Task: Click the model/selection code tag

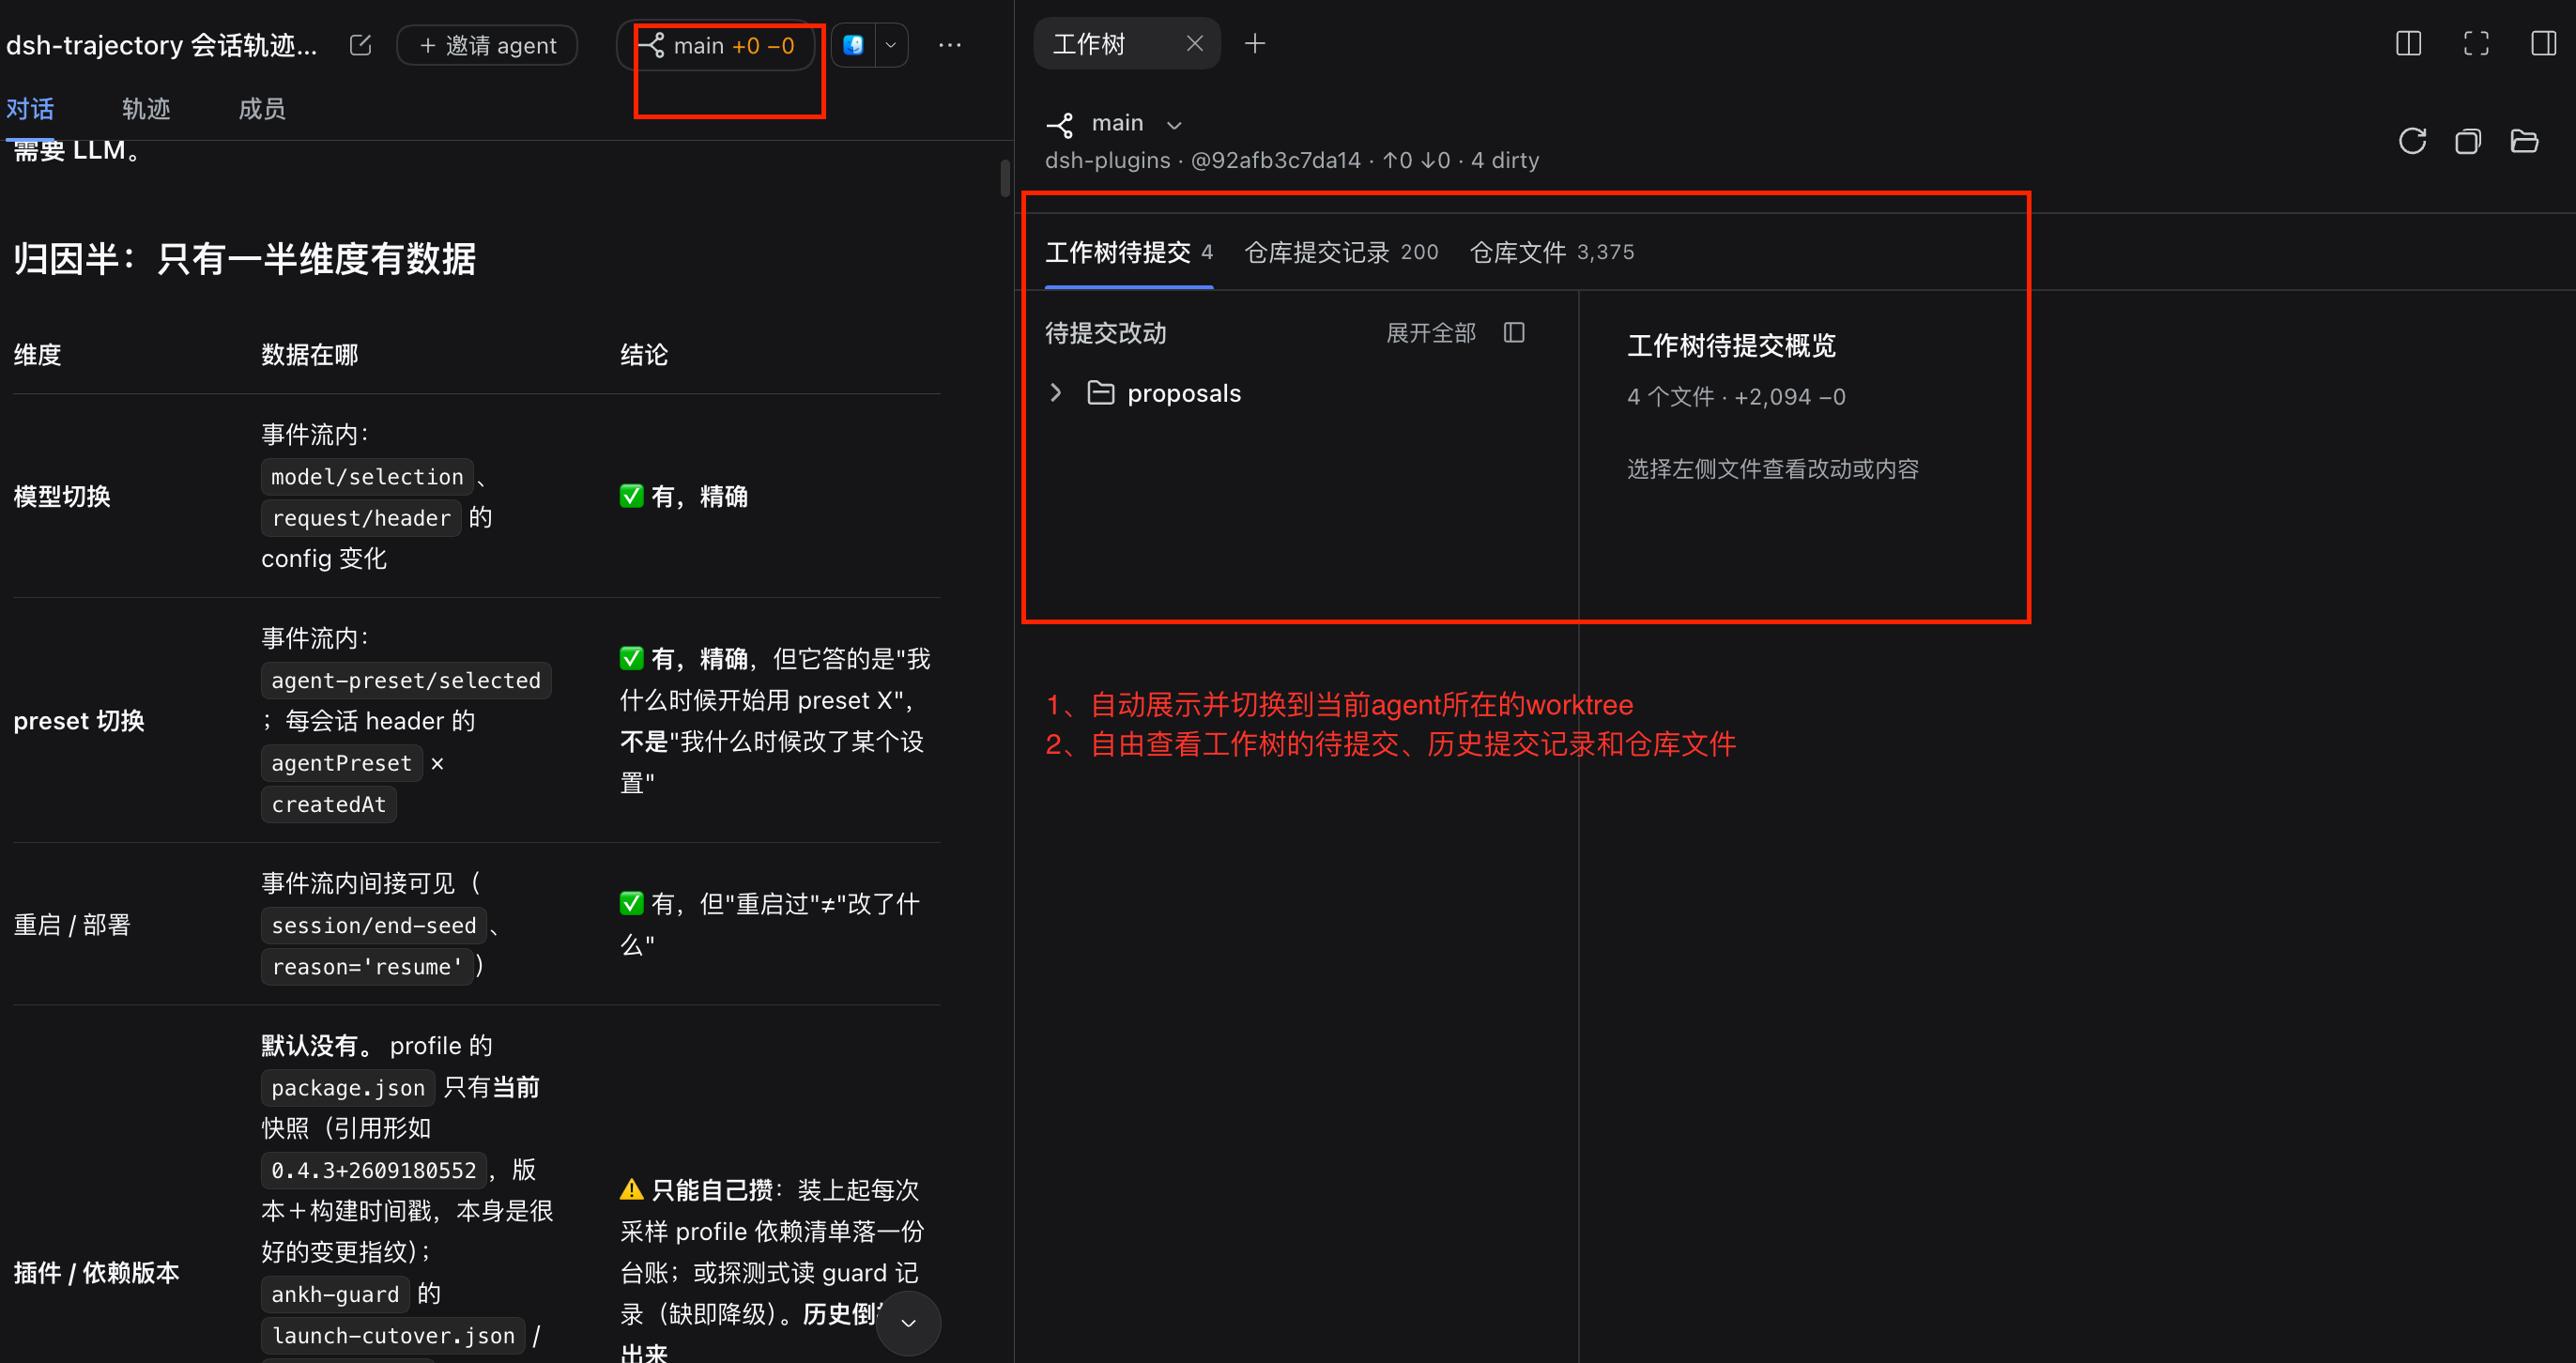Action: 367,477
